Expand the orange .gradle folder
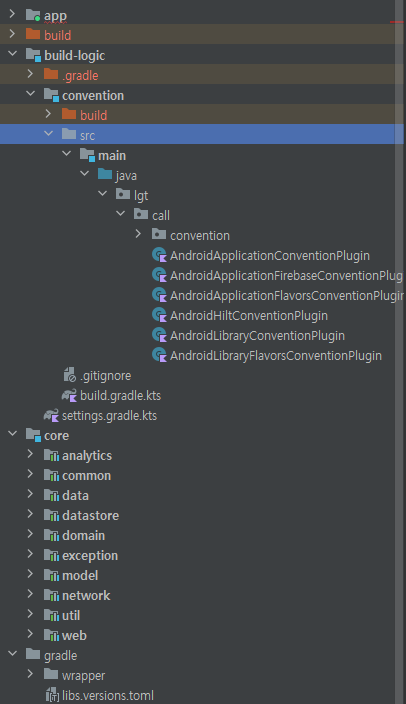This screenshot has height=704, width=406. [x=31, y=74]
